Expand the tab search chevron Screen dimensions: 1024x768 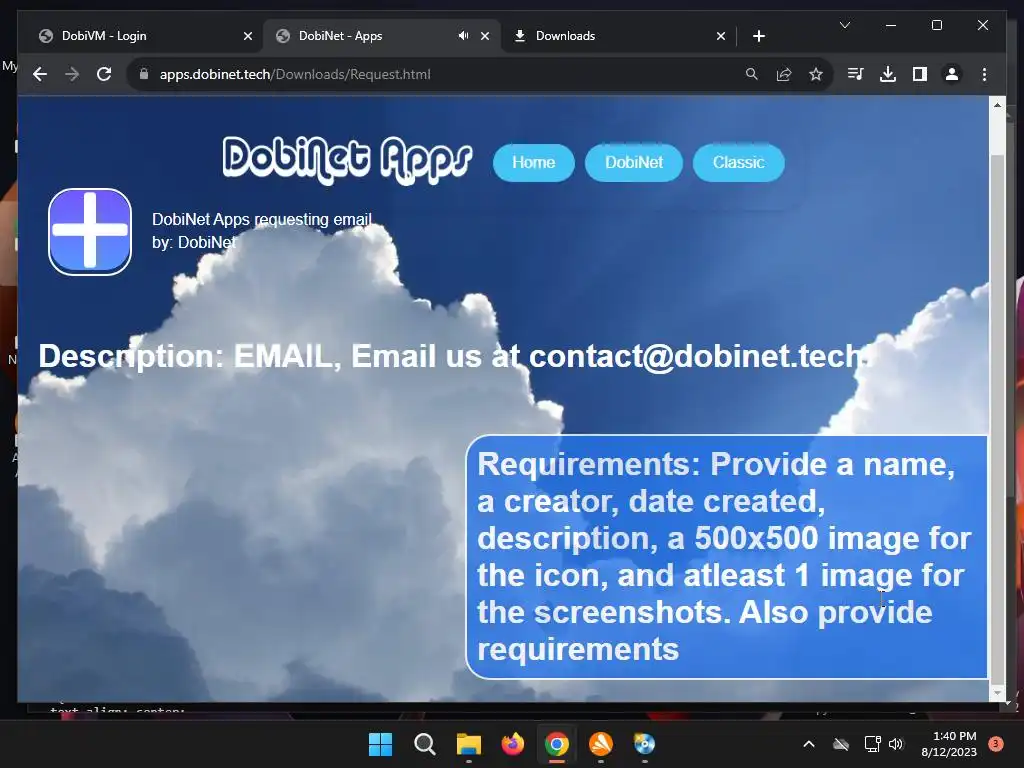point(844,25)
